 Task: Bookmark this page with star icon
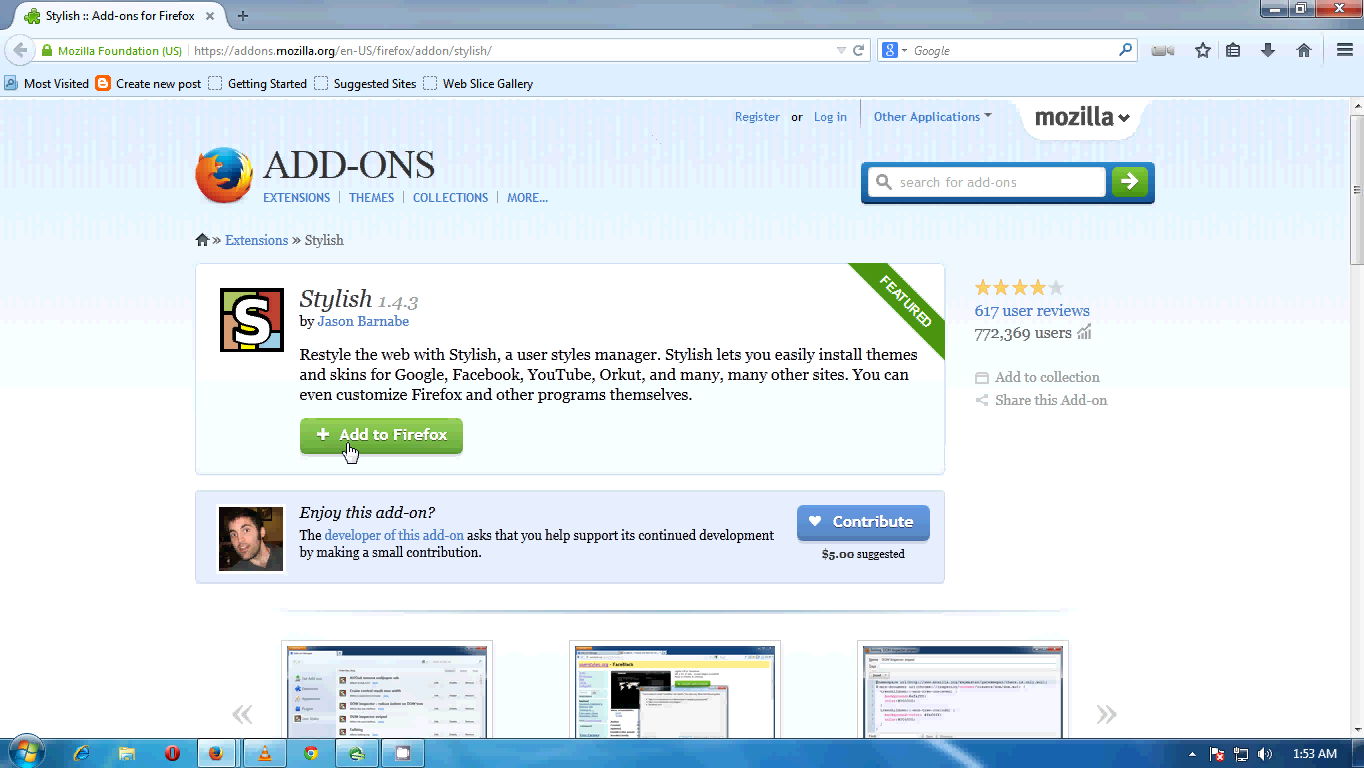pos(1203,50)
